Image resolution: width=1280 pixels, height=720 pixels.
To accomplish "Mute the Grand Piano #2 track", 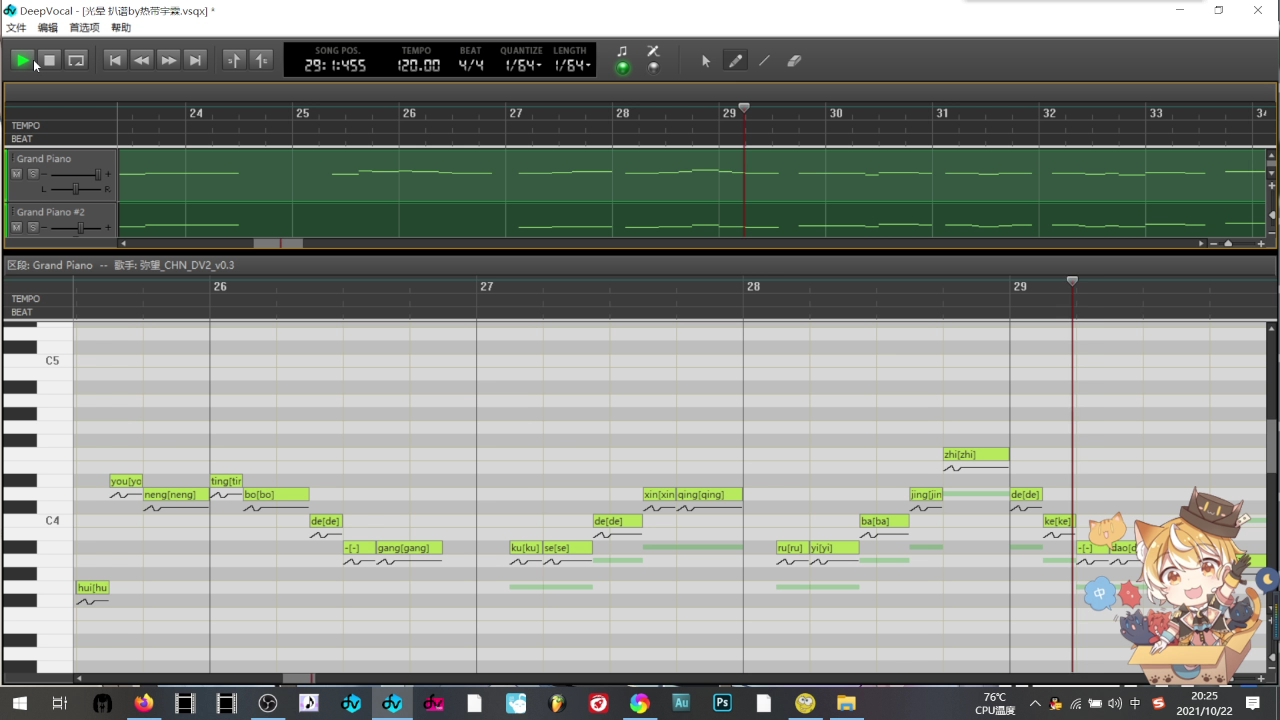I will point(17,228).
